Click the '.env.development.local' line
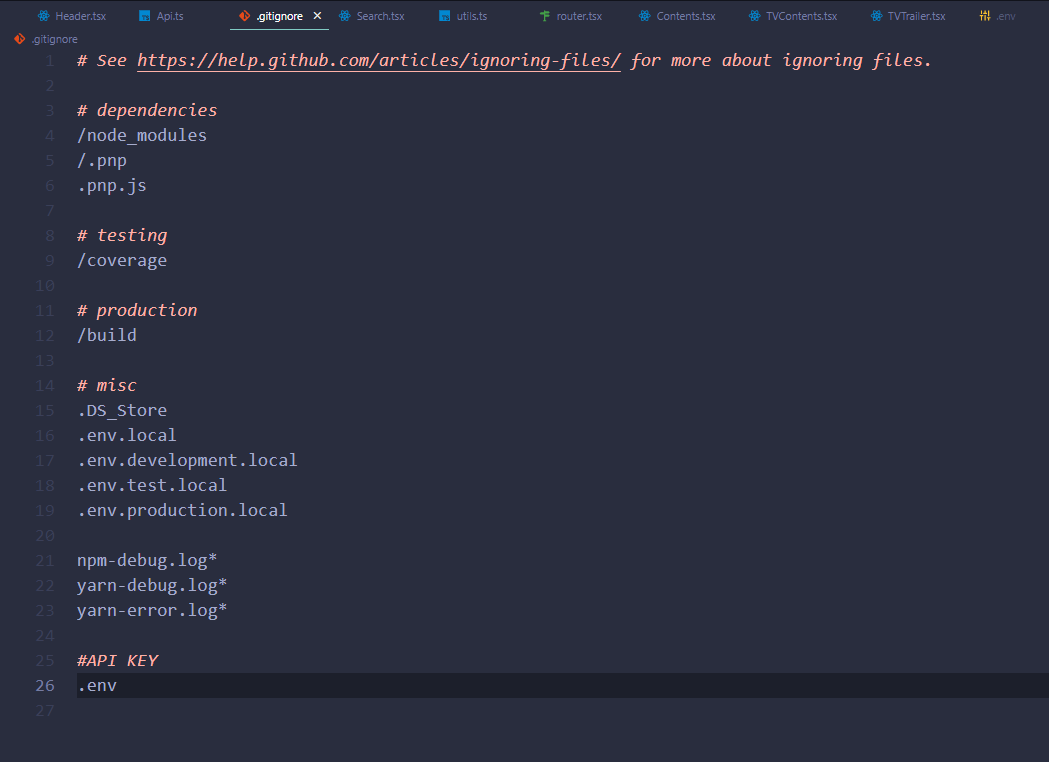Screen dimensions: 1049x762 click(187, 460)
